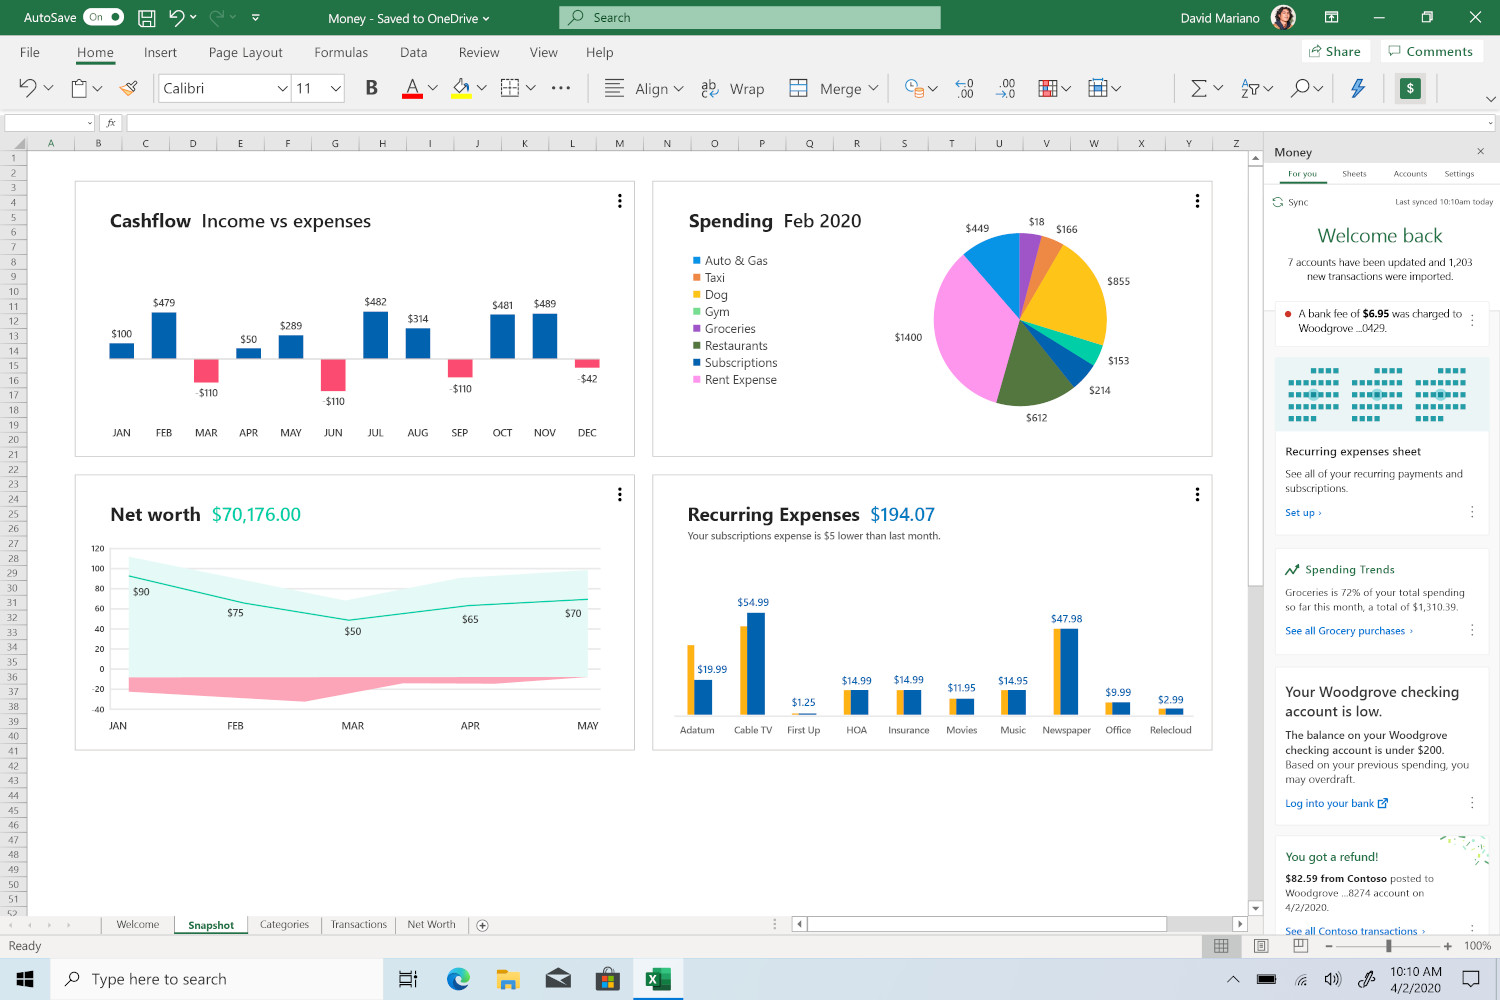1500x1000 pixels.
Task: Open the Merge dropdown
Action: (833, 88)
